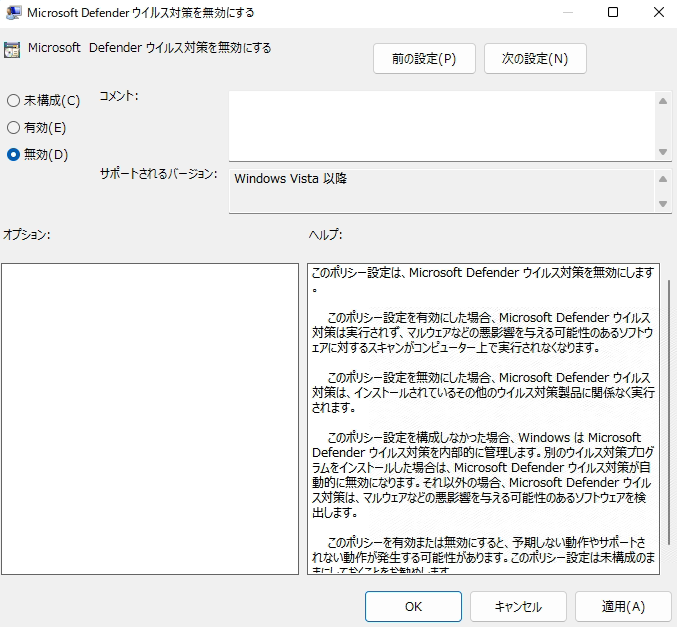The height and width of the screenshot is (627, 677).
Task: Apply changes with 適用(A) button
Action: (x=622, y=606)
